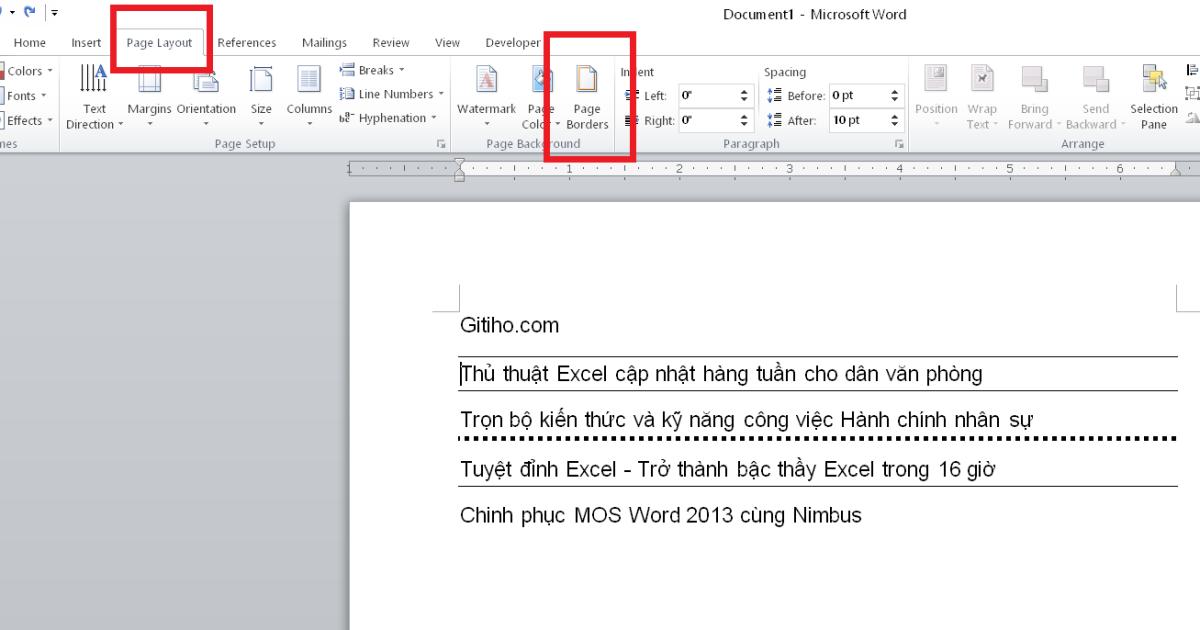The image size is (1200, 630).
Task: Open the Breaks menu
Action: tap(372, 70)
